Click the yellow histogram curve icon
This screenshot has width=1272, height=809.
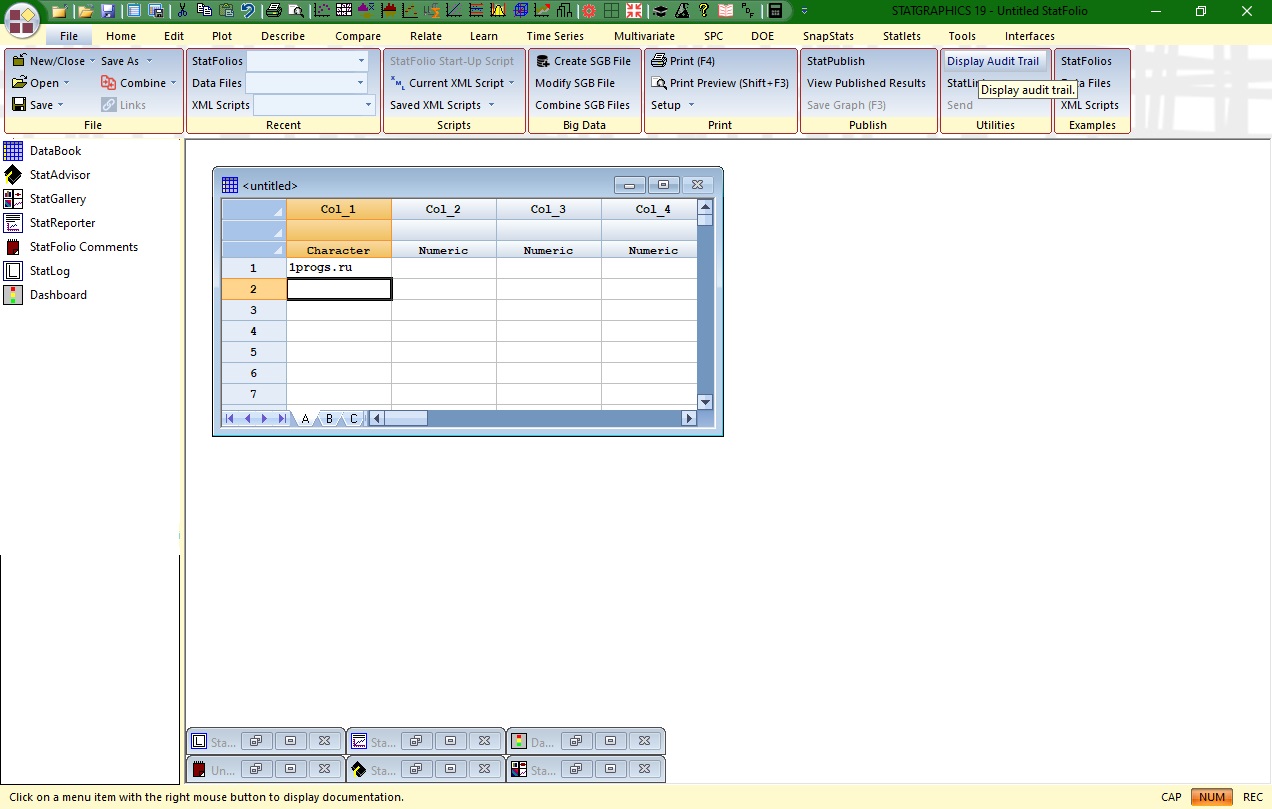[x=497, y=11]
